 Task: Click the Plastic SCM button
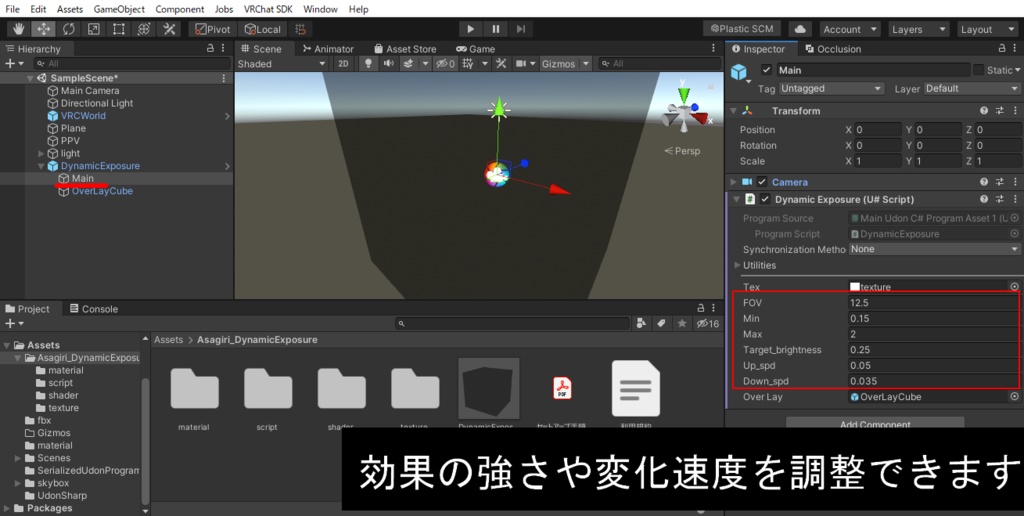[x=742, y=29]
